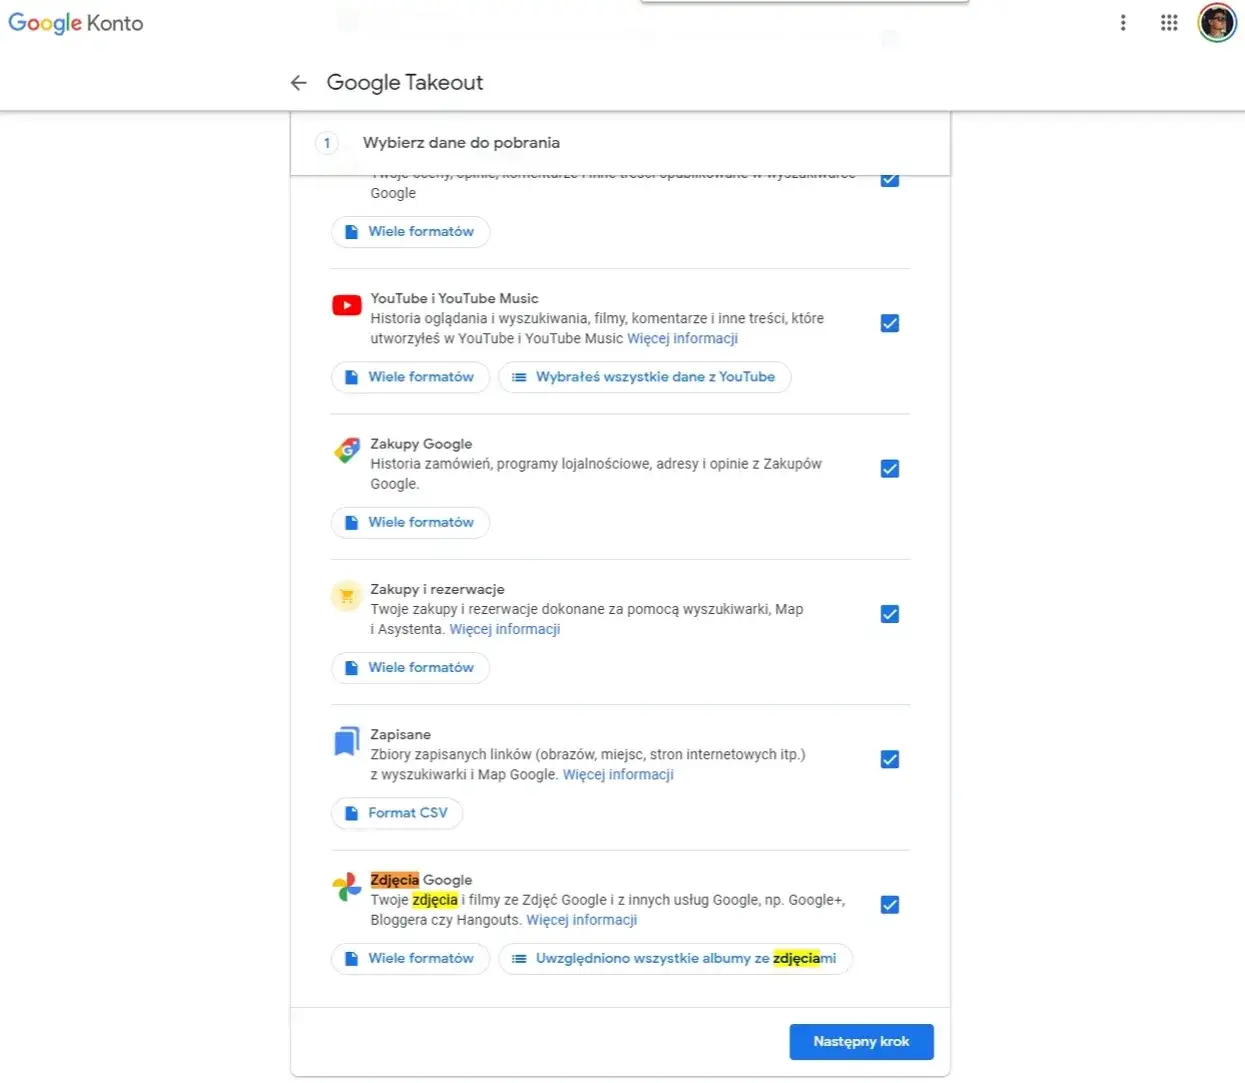
Task: Click the Zdjęcia Google pinwheel icon
Action: tap(346, 886)
